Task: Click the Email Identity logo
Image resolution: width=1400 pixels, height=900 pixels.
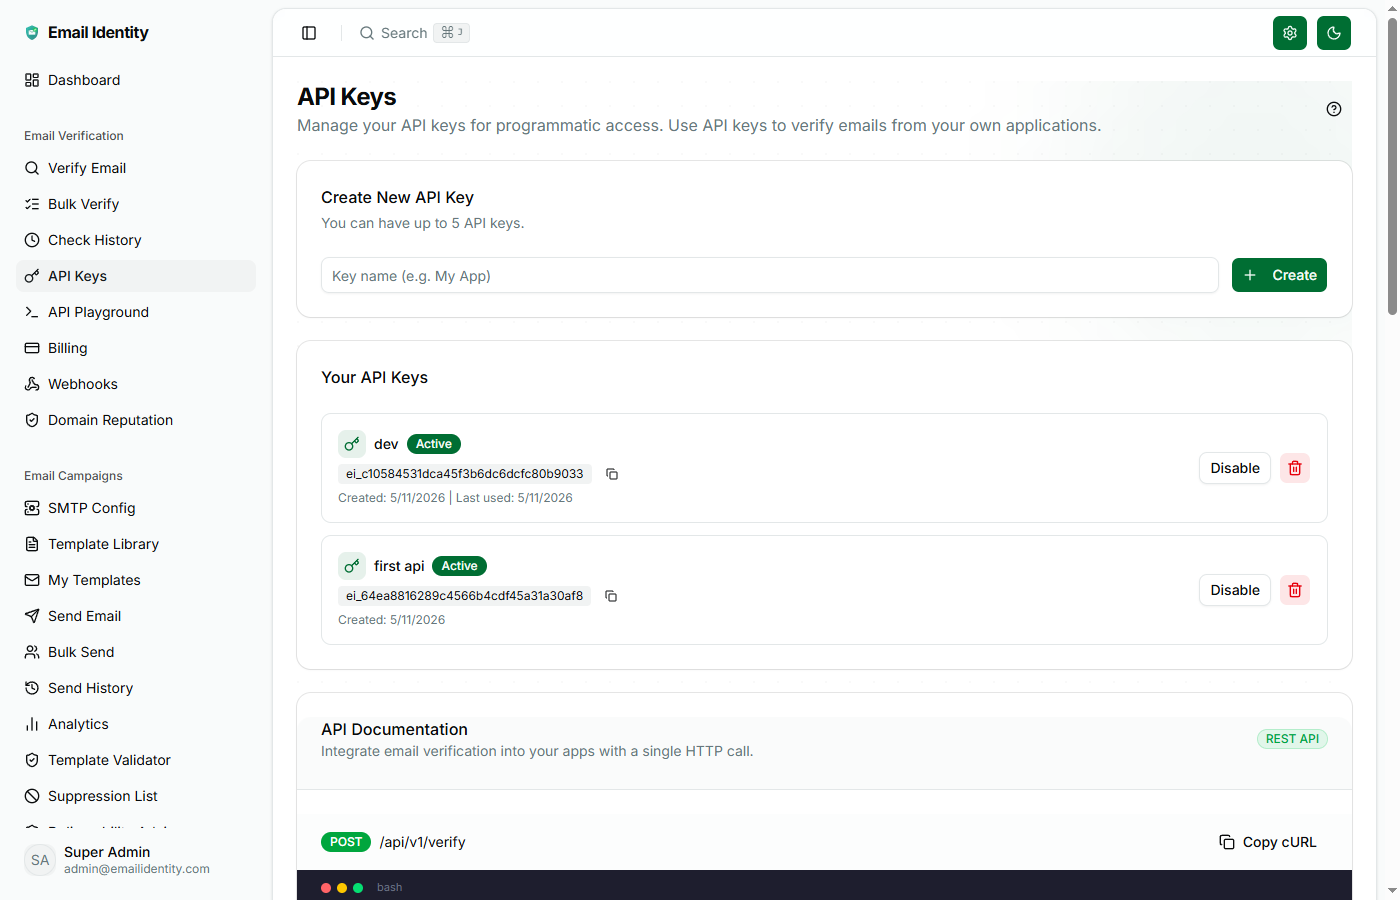Action: click(86, 32)
